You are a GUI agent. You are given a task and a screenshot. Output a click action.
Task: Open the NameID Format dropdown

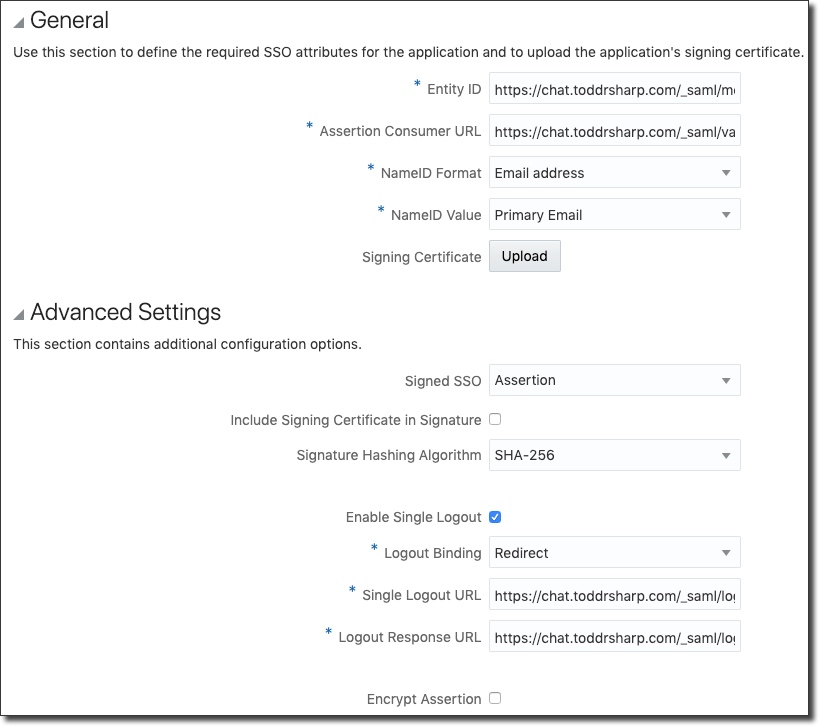tap(614, 173)
